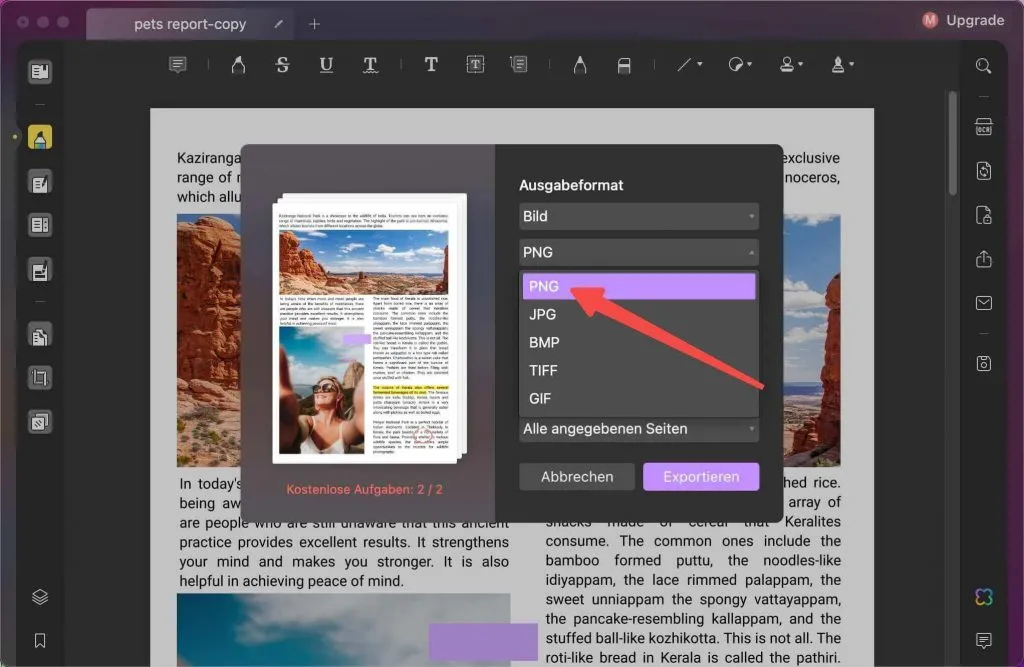The width and height of the screenshot is (1024, 667).
Task: Open the Layers panel
Action: coord(38,596)
